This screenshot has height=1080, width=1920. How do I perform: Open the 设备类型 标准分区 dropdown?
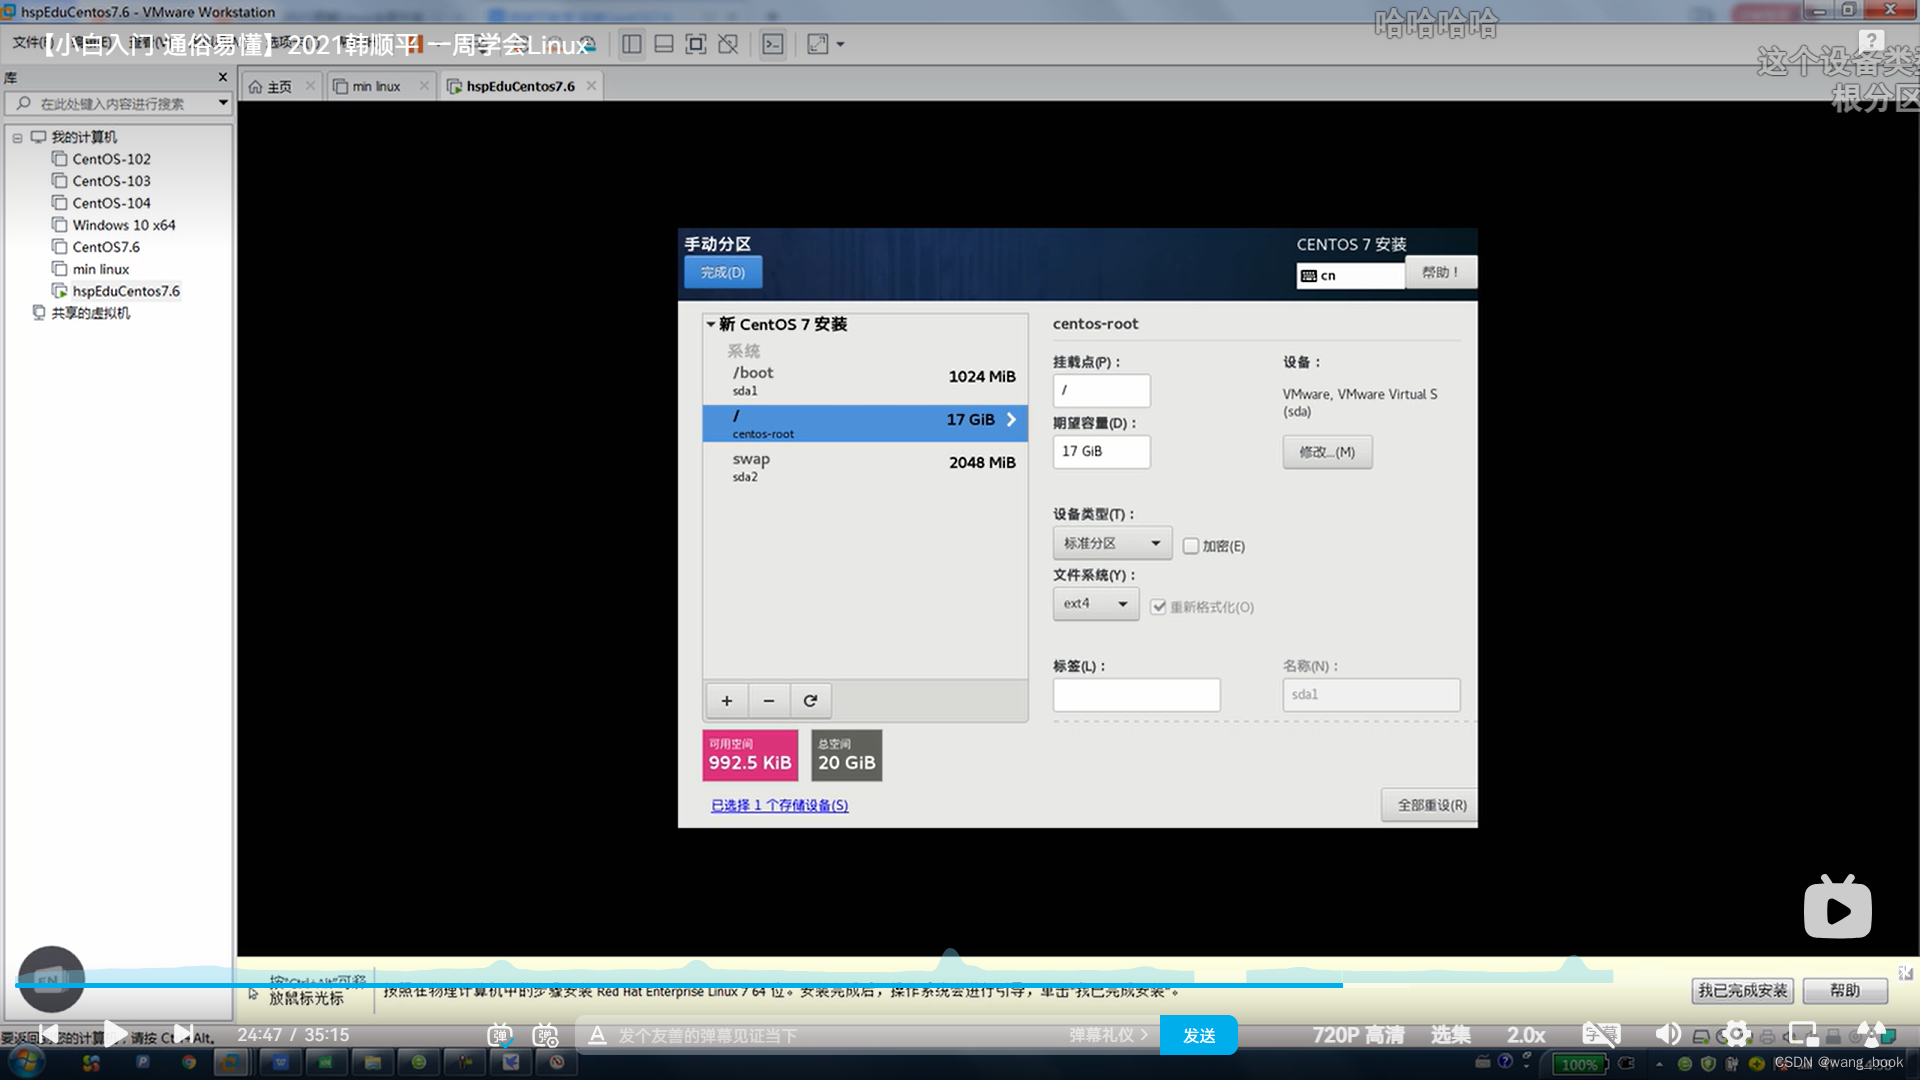(x=1112, y=543)
